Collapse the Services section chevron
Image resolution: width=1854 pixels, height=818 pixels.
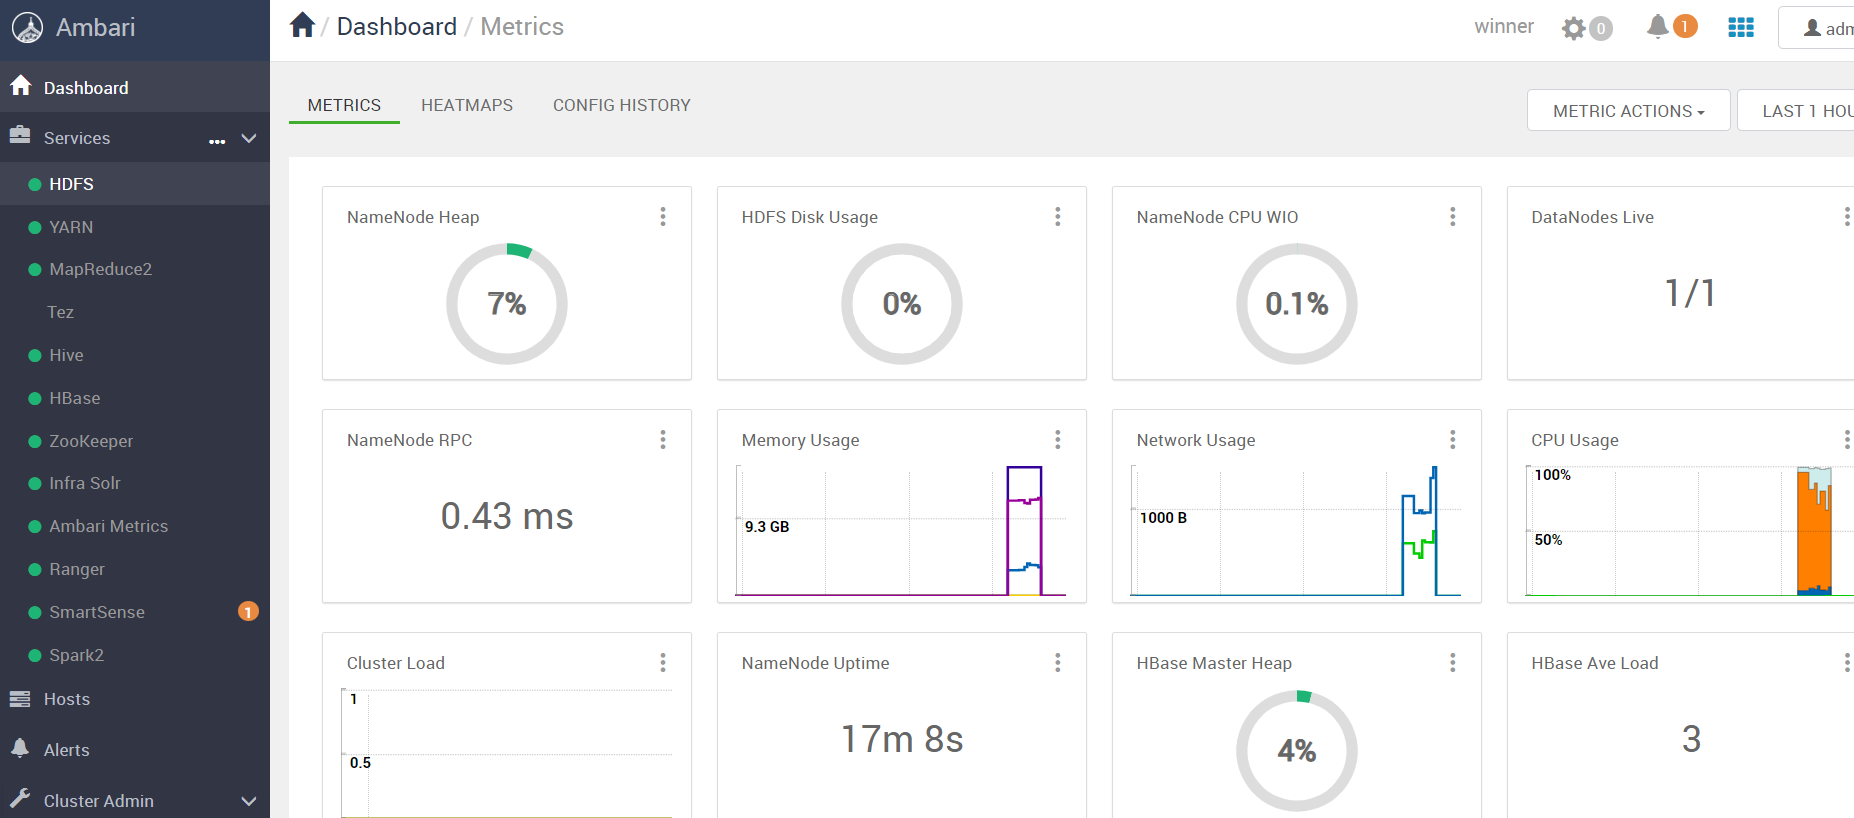coord(249,138)
